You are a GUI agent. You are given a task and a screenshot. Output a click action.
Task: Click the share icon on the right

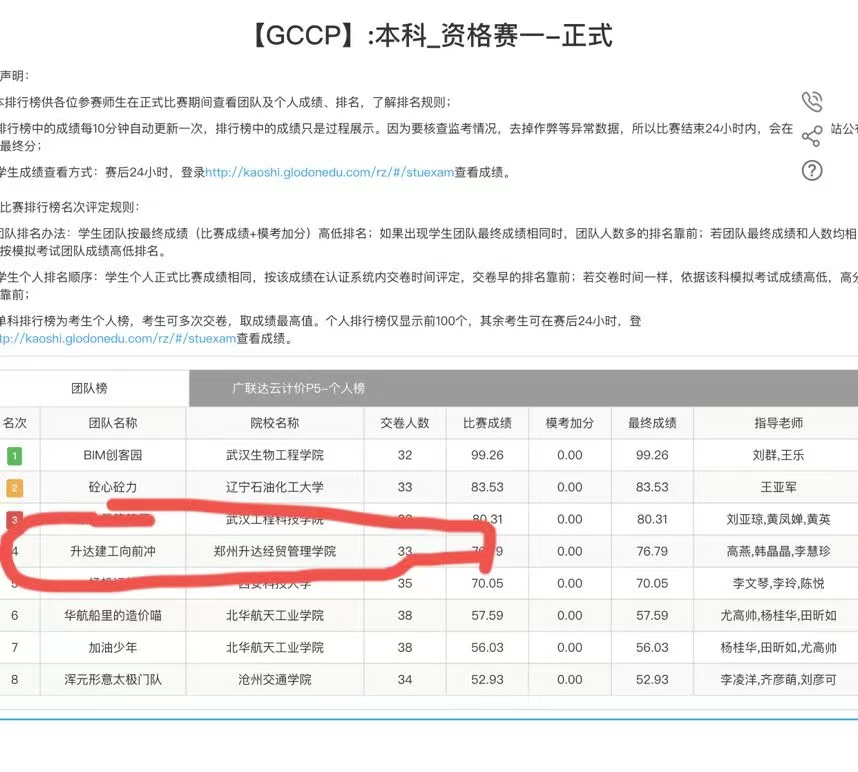[x=812, y=136]
